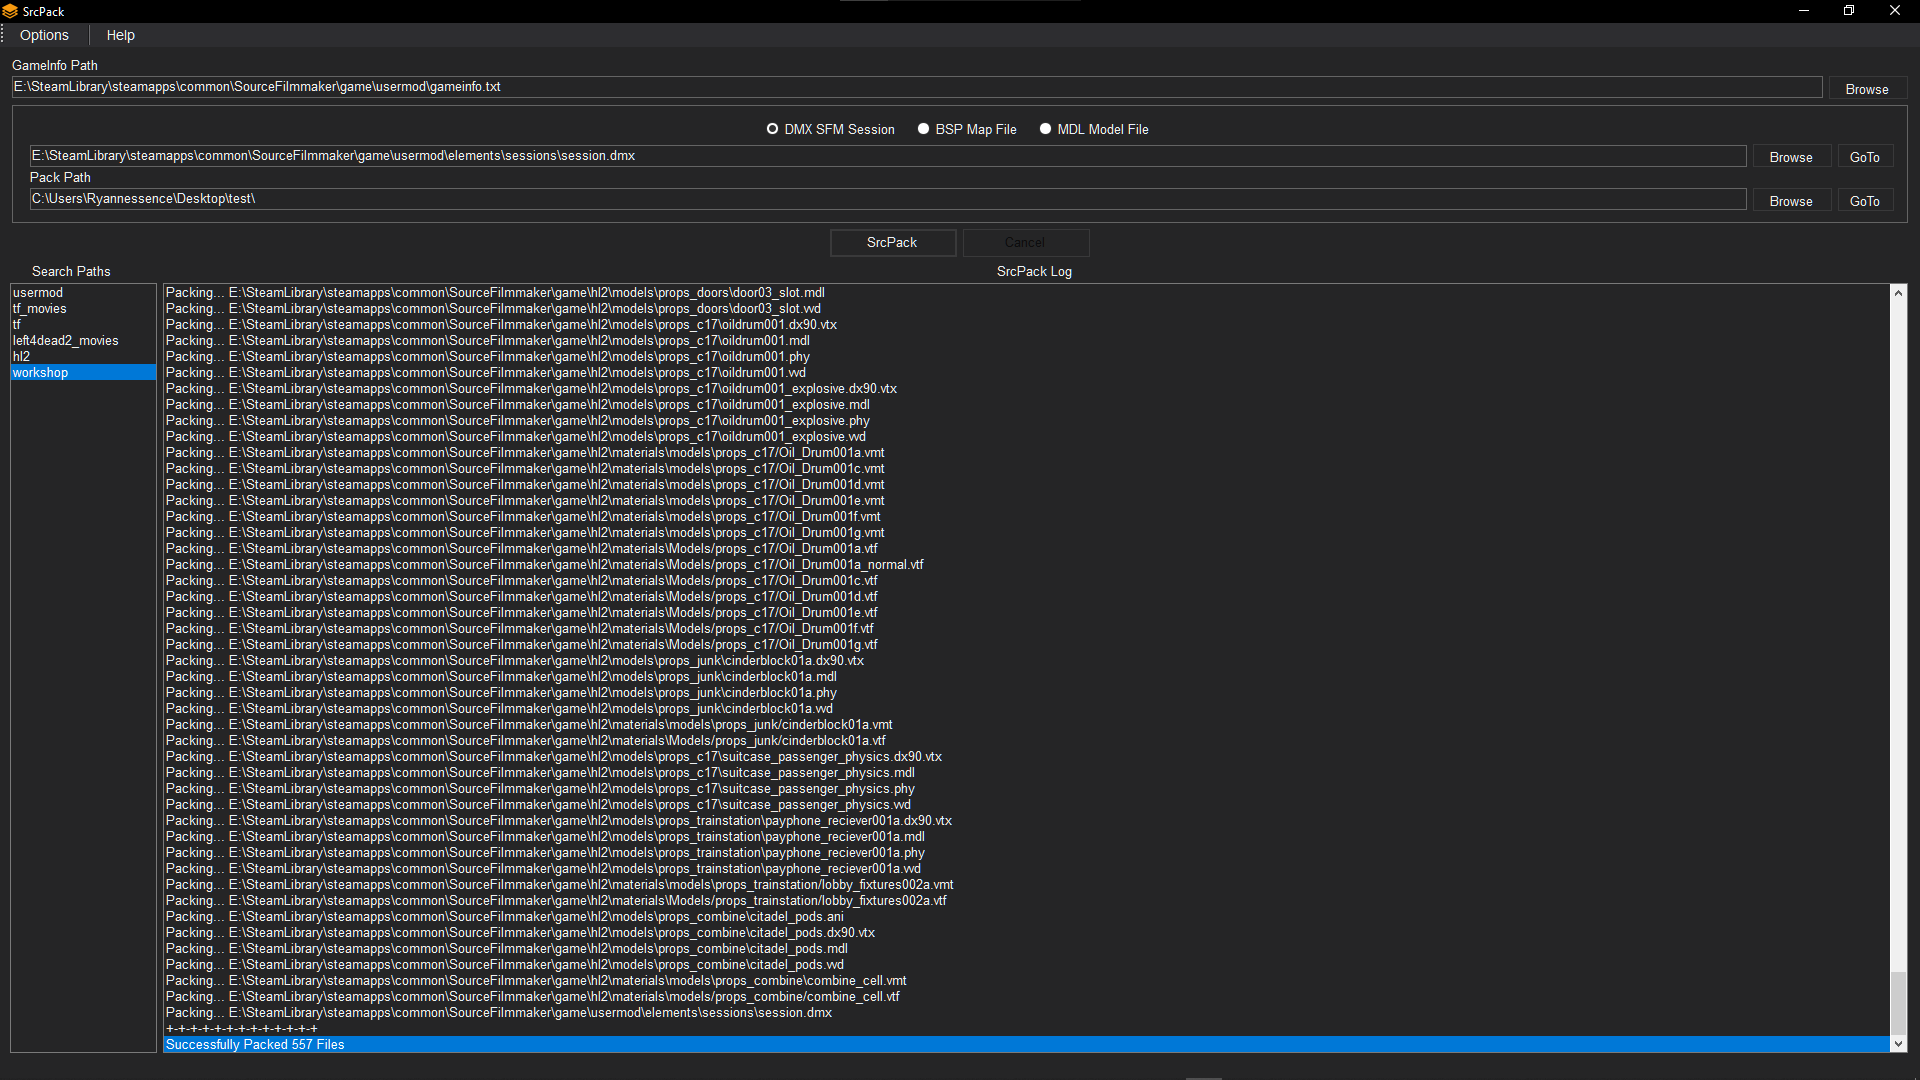The width and height of the screenshot is (1920, 1080).
Task: Open the Options menu
Action: pyautogui.click(x=44, y=35)
